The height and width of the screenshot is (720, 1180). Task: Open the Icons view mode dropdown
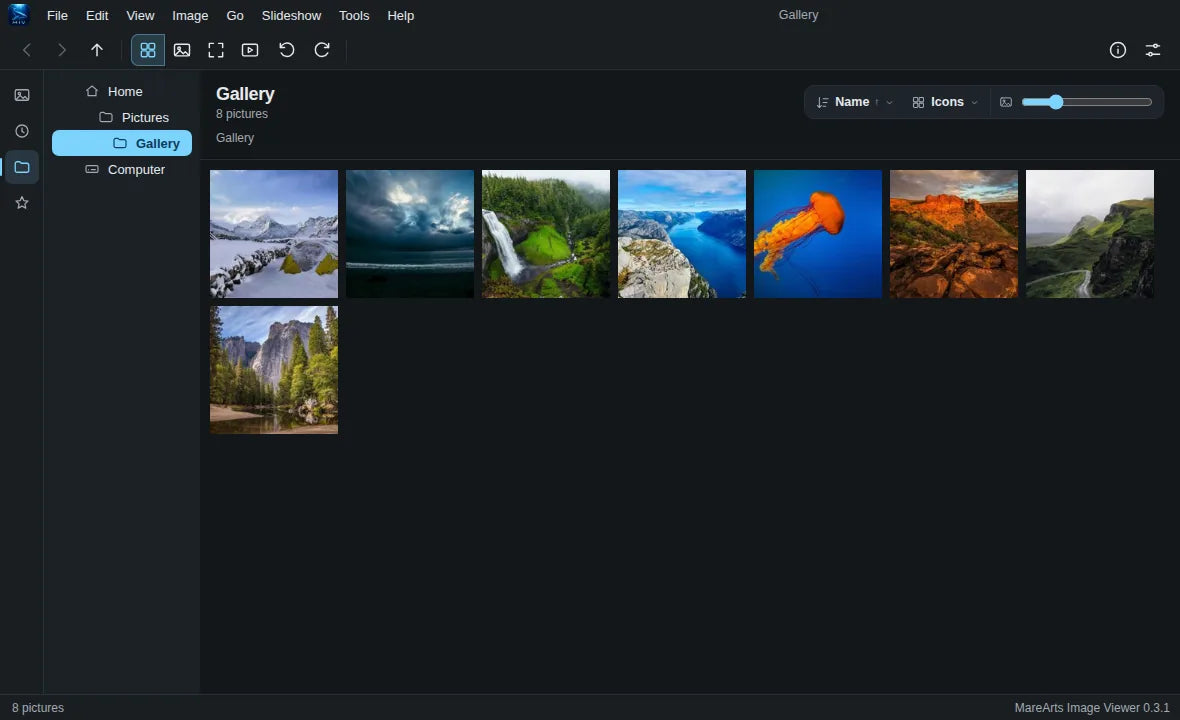pos(945,102)
